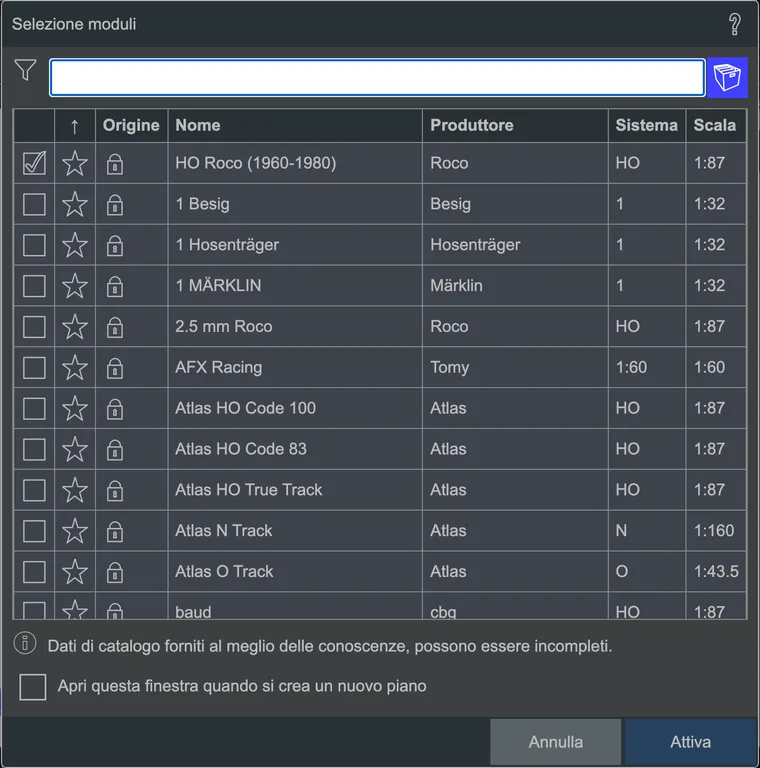Star the 1 Besig module
Screen dimensions: 760x768
point(74,204)
